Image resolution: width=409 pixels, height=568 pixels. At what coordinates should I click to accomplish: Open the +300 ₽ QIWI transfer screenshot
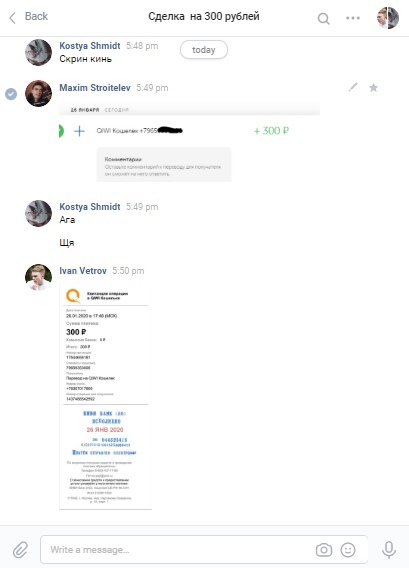pyautogui.click(x=189, y=143)
